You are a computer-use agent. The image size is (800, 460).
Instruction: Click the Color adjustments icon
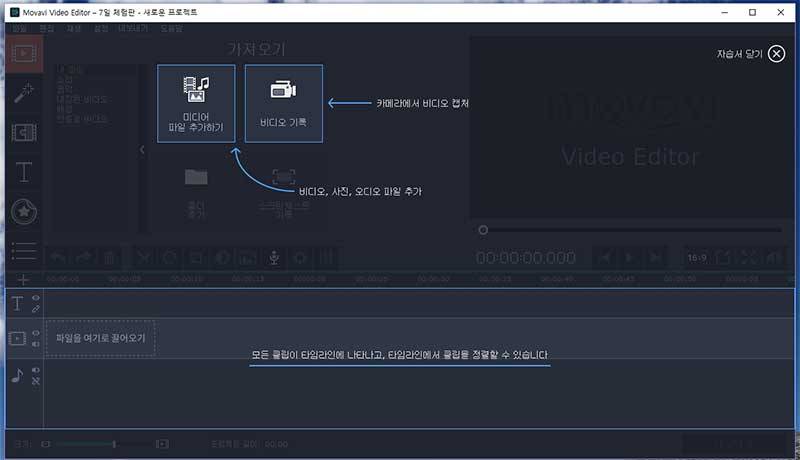pyautogui.click(x=221, y=258)
